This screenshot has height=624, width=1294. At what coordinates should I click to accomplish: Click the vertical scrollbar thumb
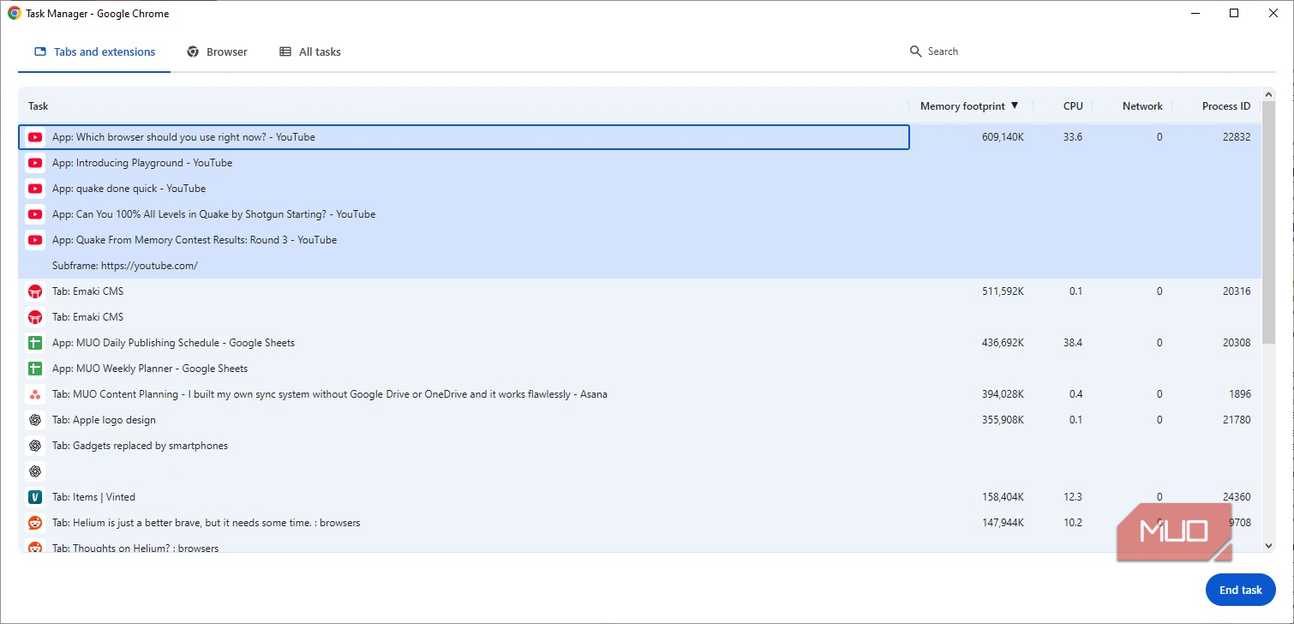tap(1269, 223)
